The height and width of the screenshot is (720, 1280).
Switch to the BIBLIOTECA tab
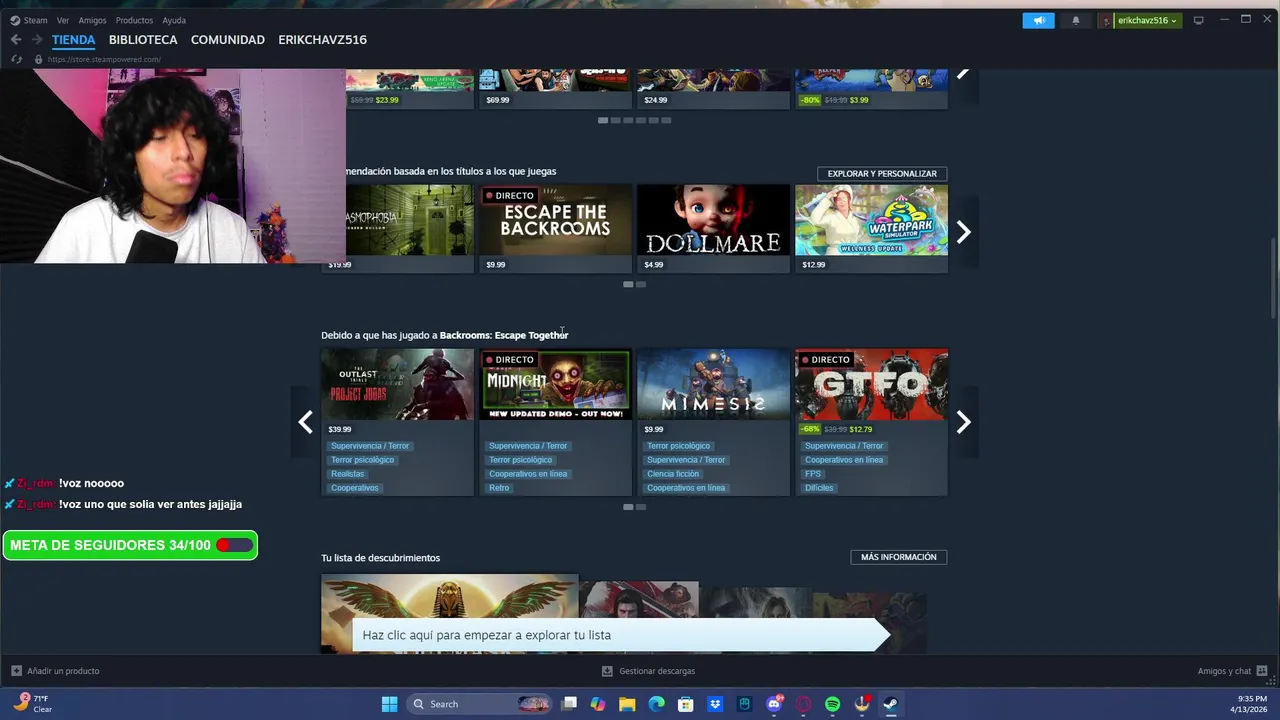click(x=143, y=40)
